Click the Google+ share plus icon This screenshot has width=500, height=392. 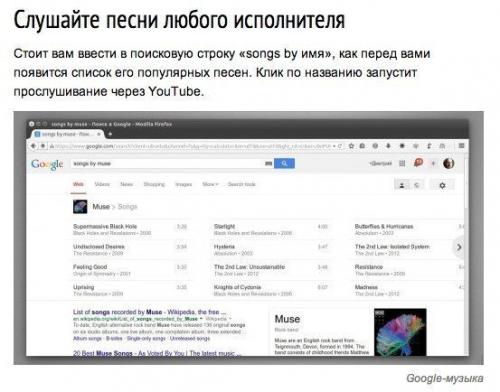coord(433,163)
